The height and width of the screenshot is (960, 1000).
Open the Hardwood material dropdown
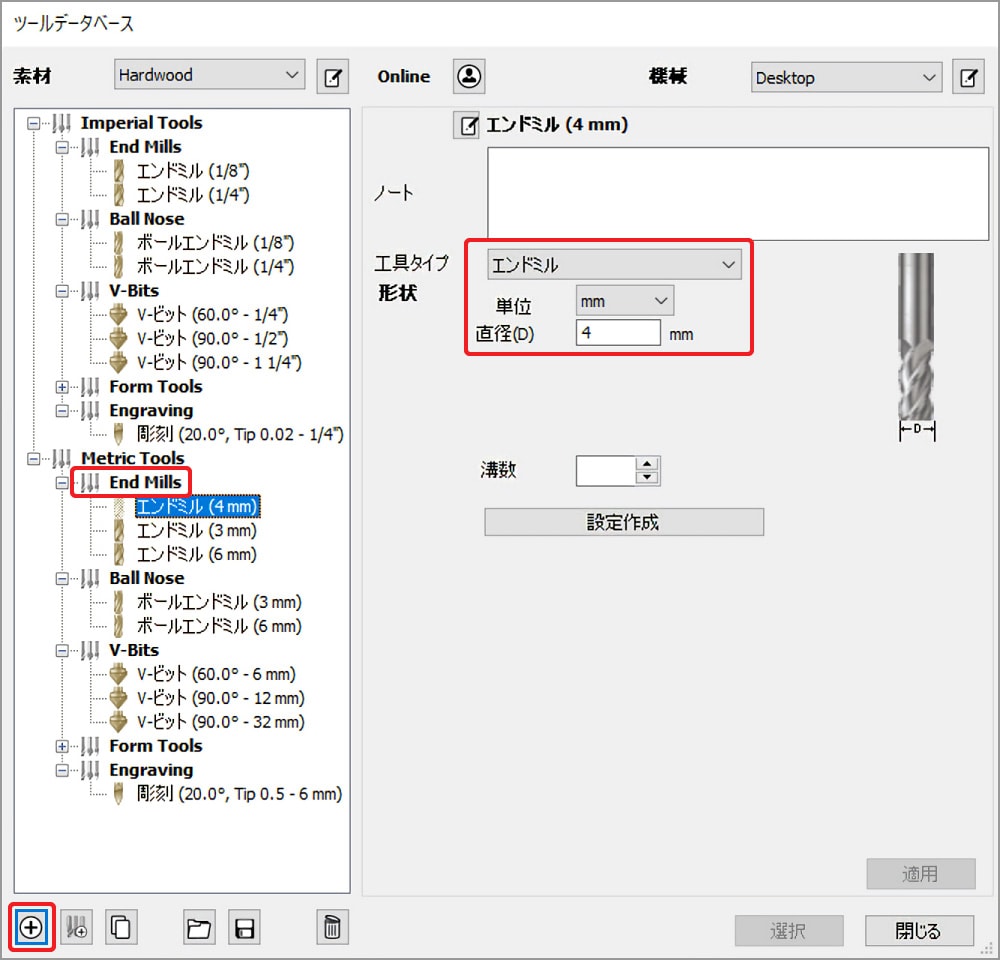(210, 75)
